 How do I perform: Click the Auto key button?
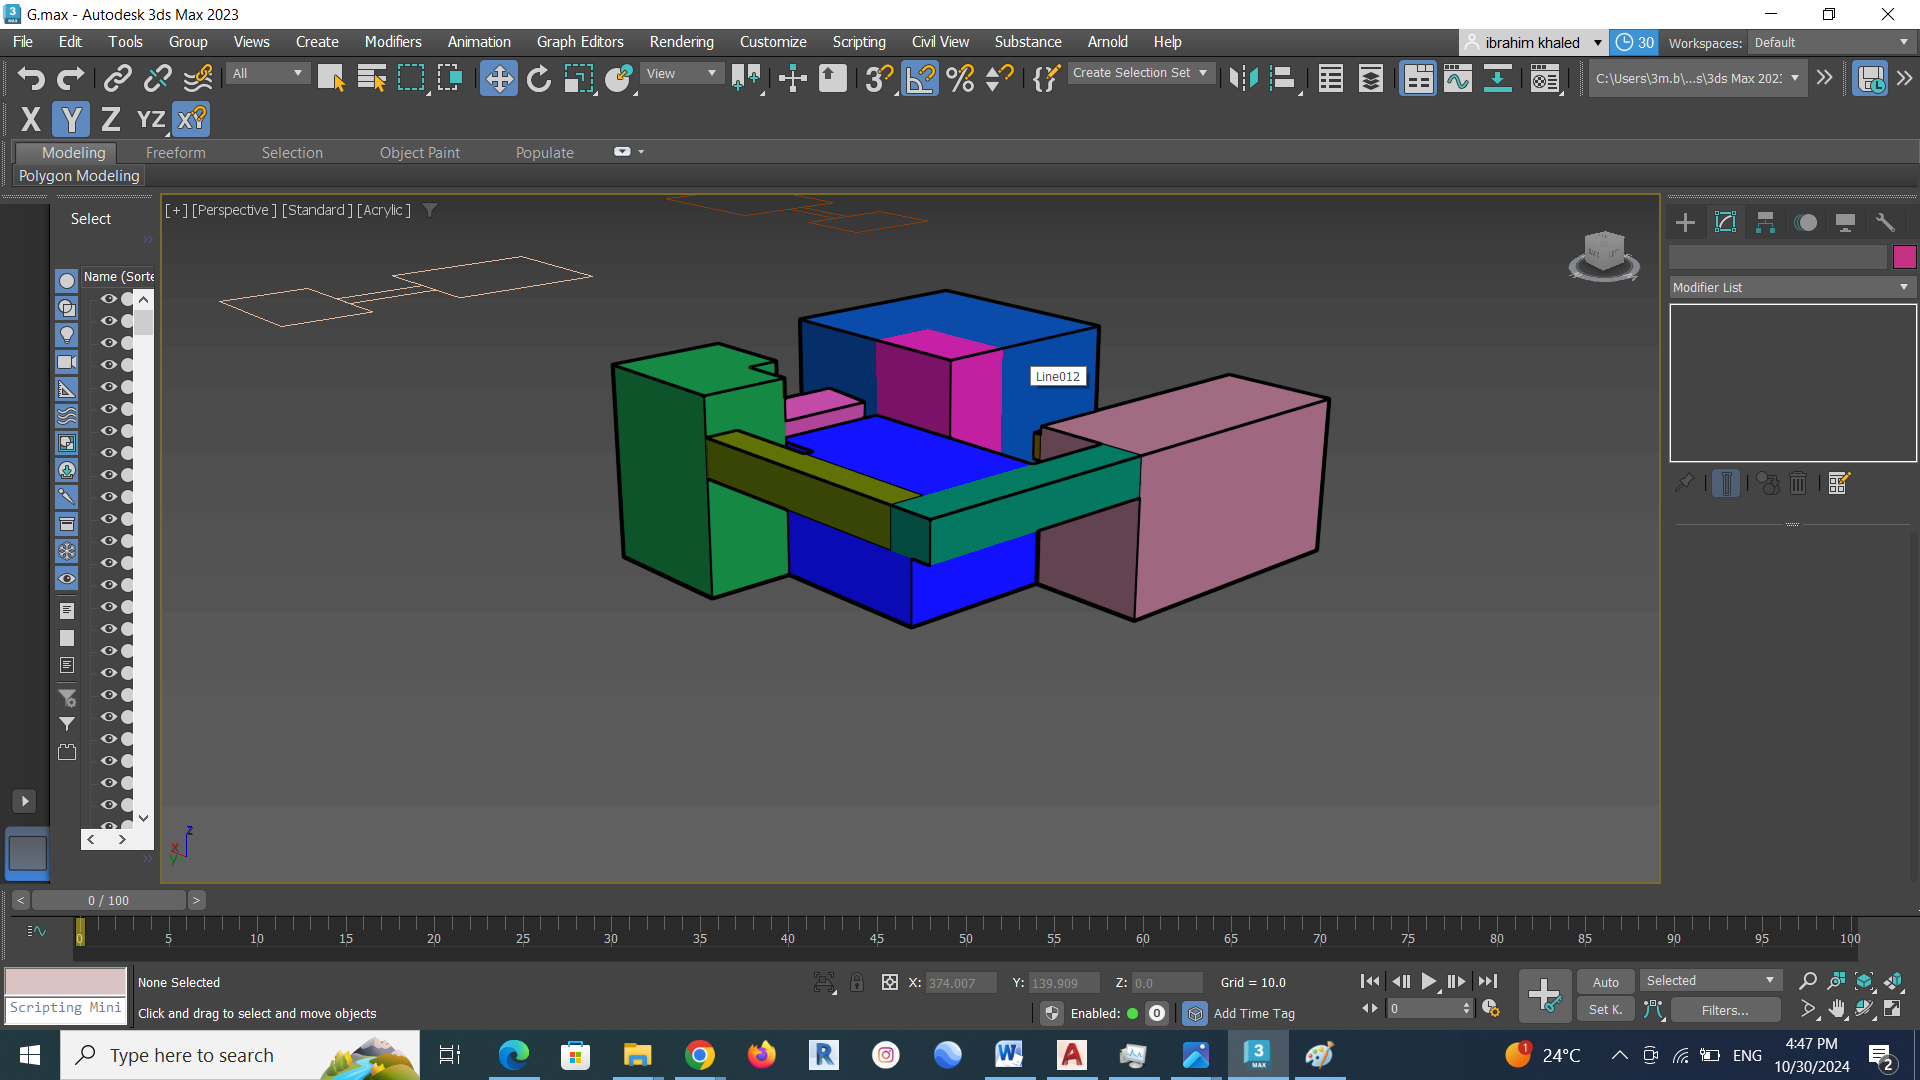pos(1606,982)
